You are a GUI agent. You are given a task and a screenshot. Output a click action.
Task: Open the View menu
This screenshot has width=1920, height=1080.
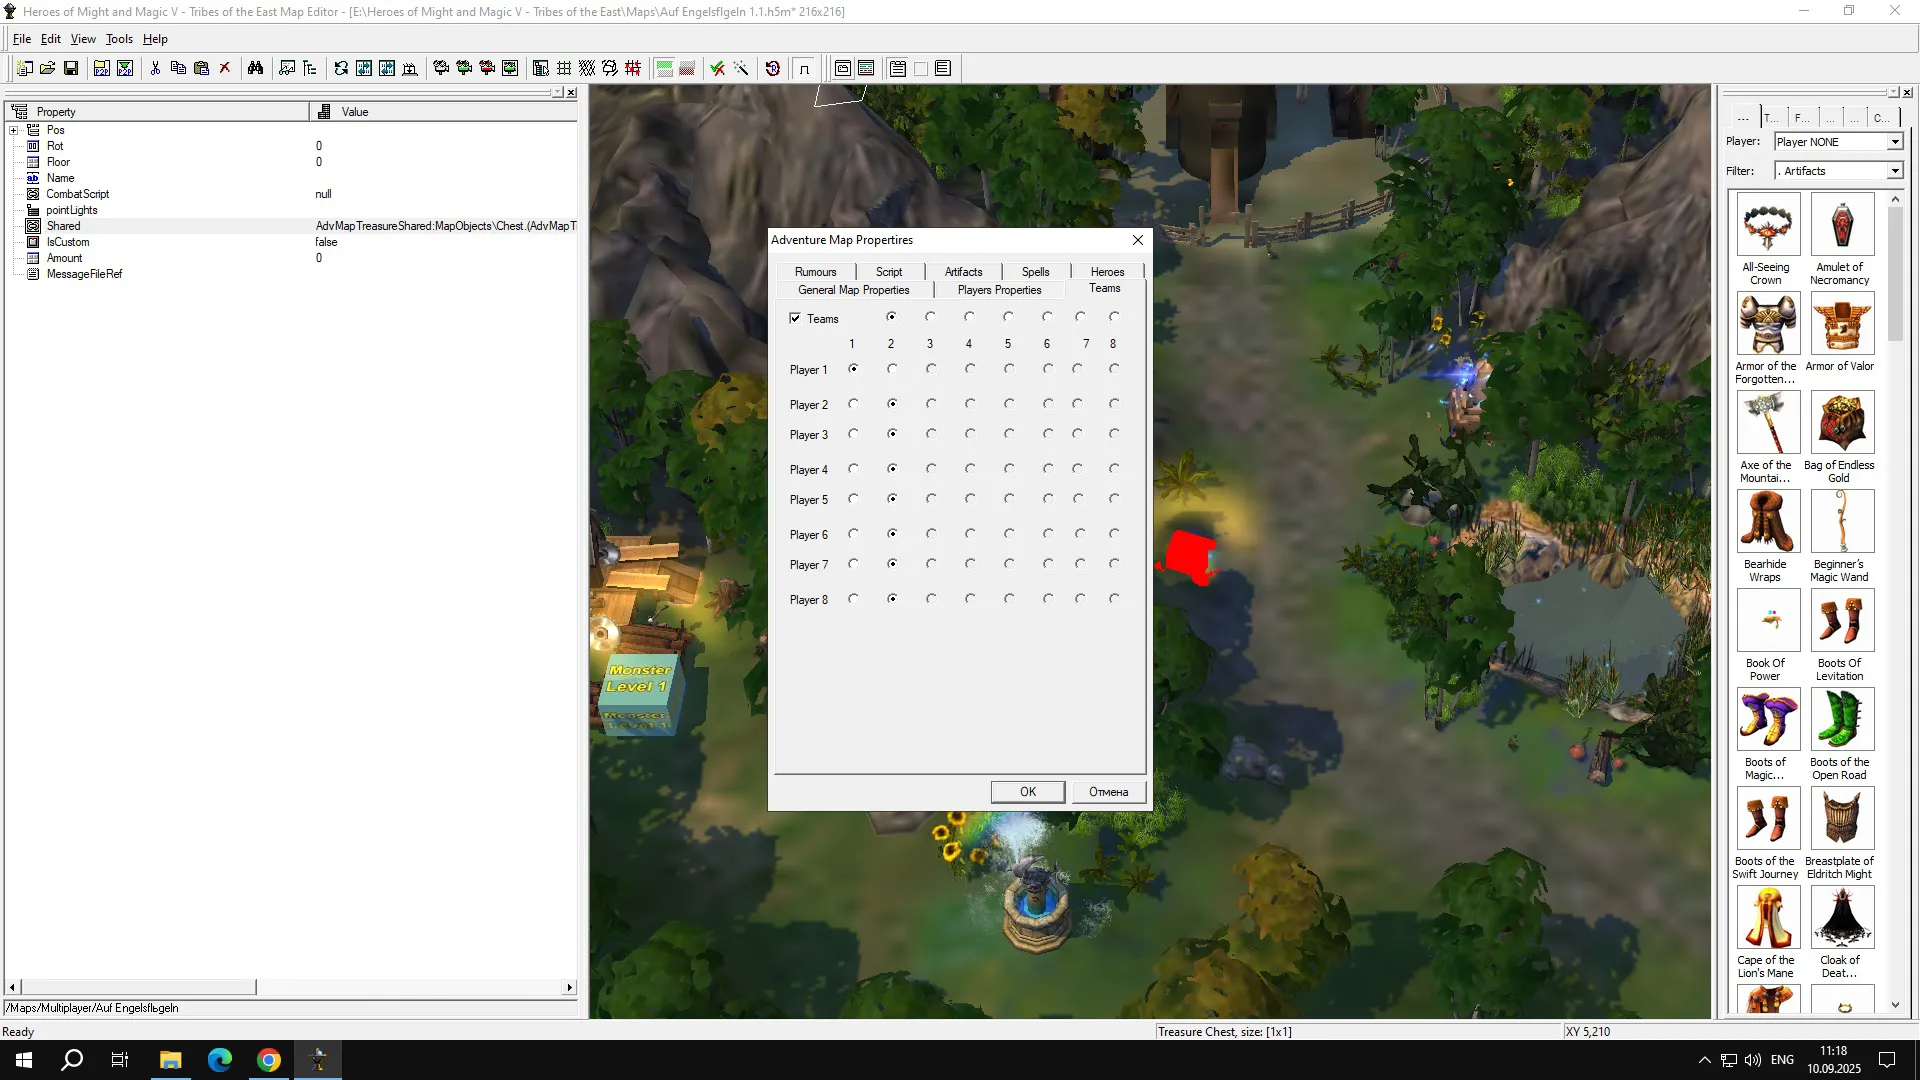click(83, 39)
